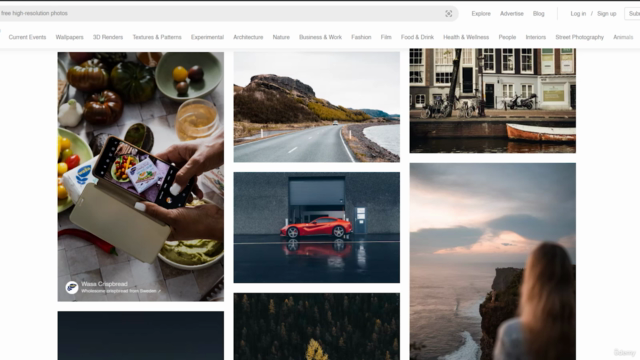The height and width of the screenshot is (360, 640).
Task: Browse the Business & Work category
Action: [320, 37]
